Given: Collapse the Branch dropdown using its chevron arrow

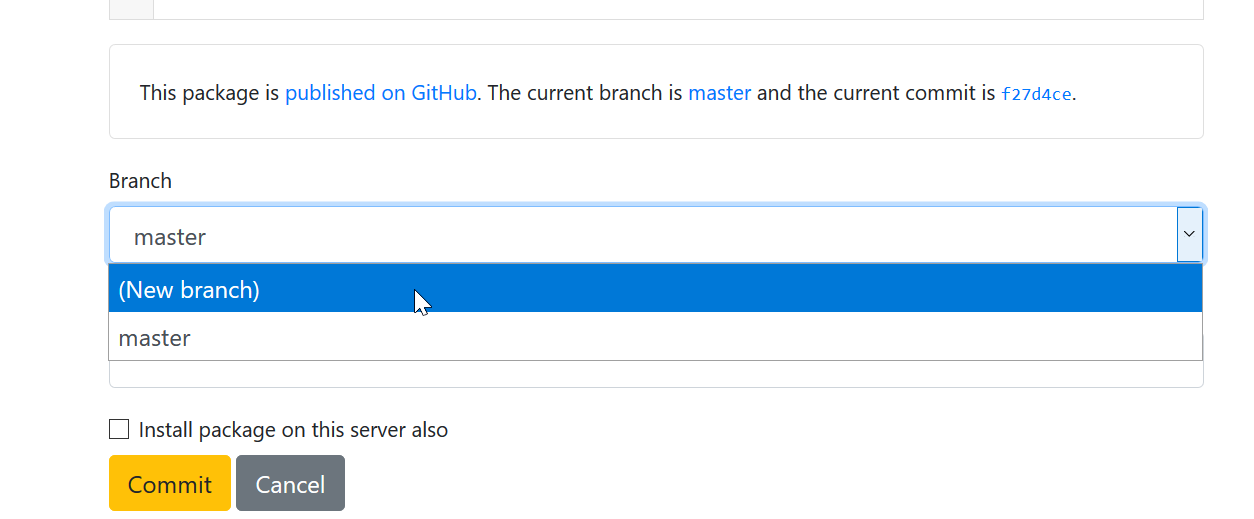Looking at the screenshot, I should tap(1189, 234).
